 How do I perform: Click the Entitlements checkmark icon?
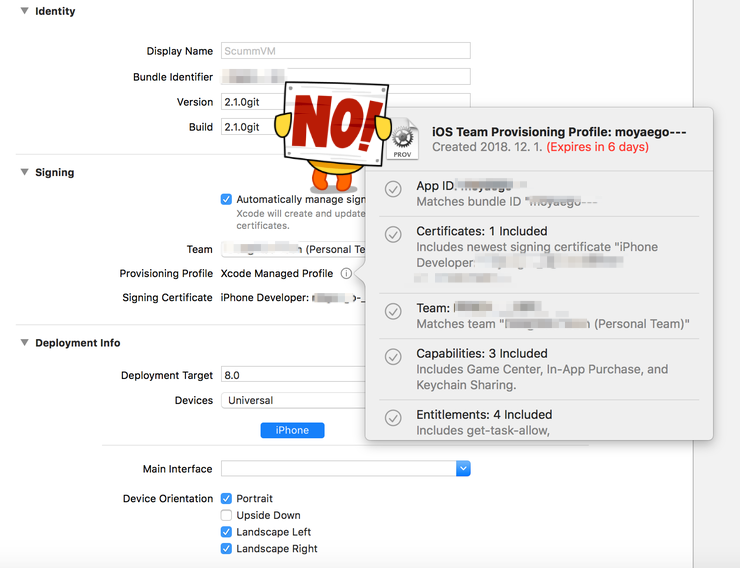pos(393,418)
